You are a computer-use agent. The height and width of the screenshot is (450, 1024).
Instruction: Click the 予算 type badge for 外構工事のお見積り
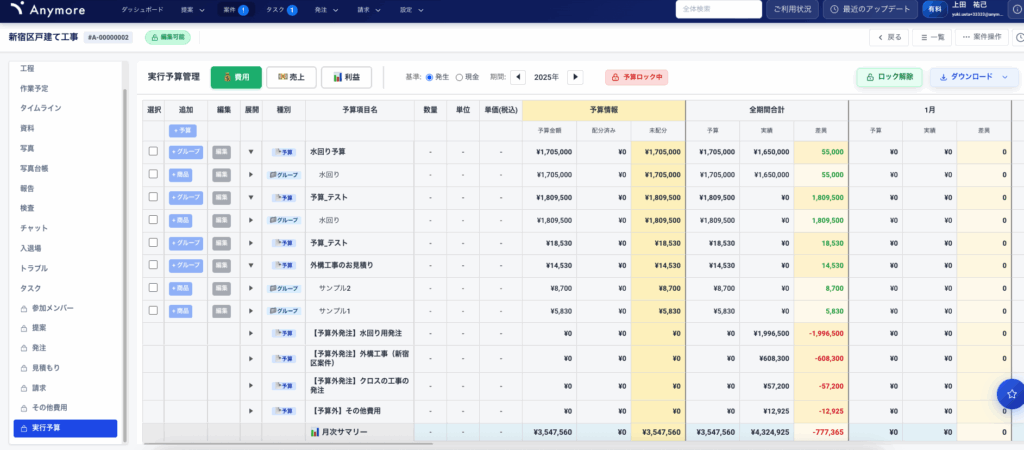pos(283,266)
